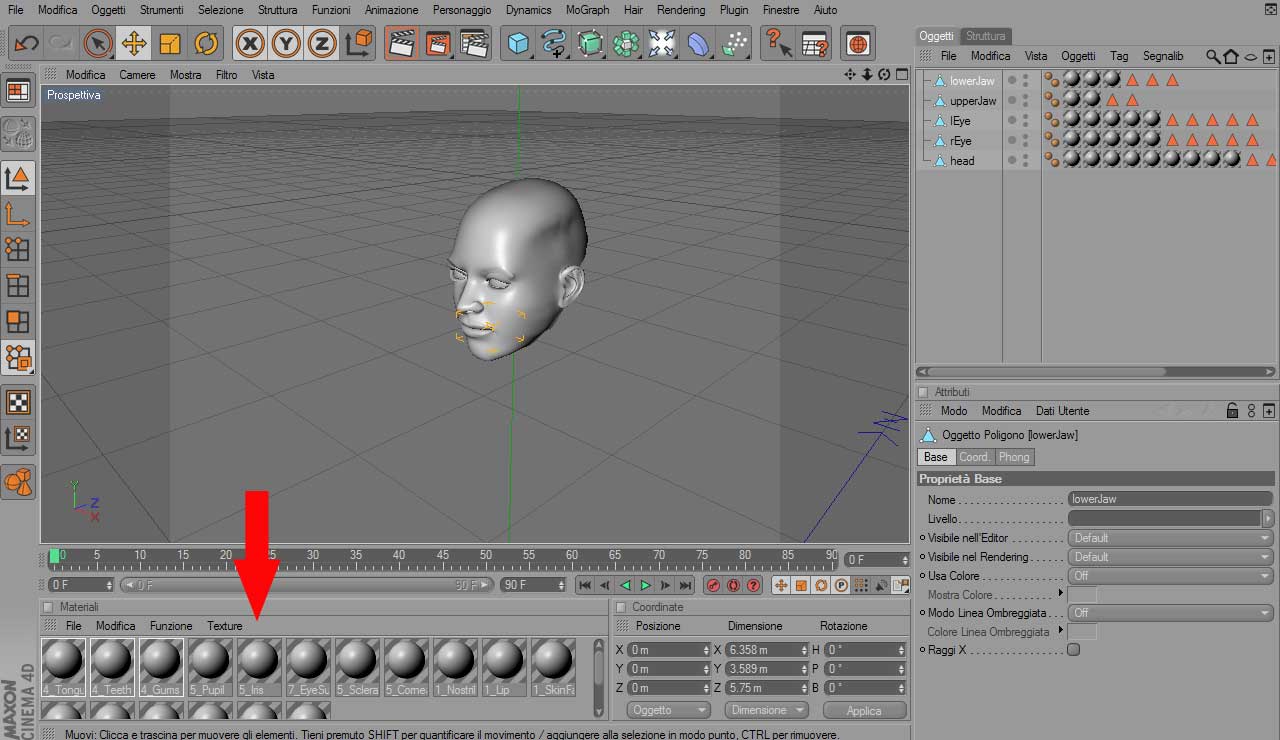Add a cube primitive object
This screenshot has width=1280, height=740.
click(518, 43)
